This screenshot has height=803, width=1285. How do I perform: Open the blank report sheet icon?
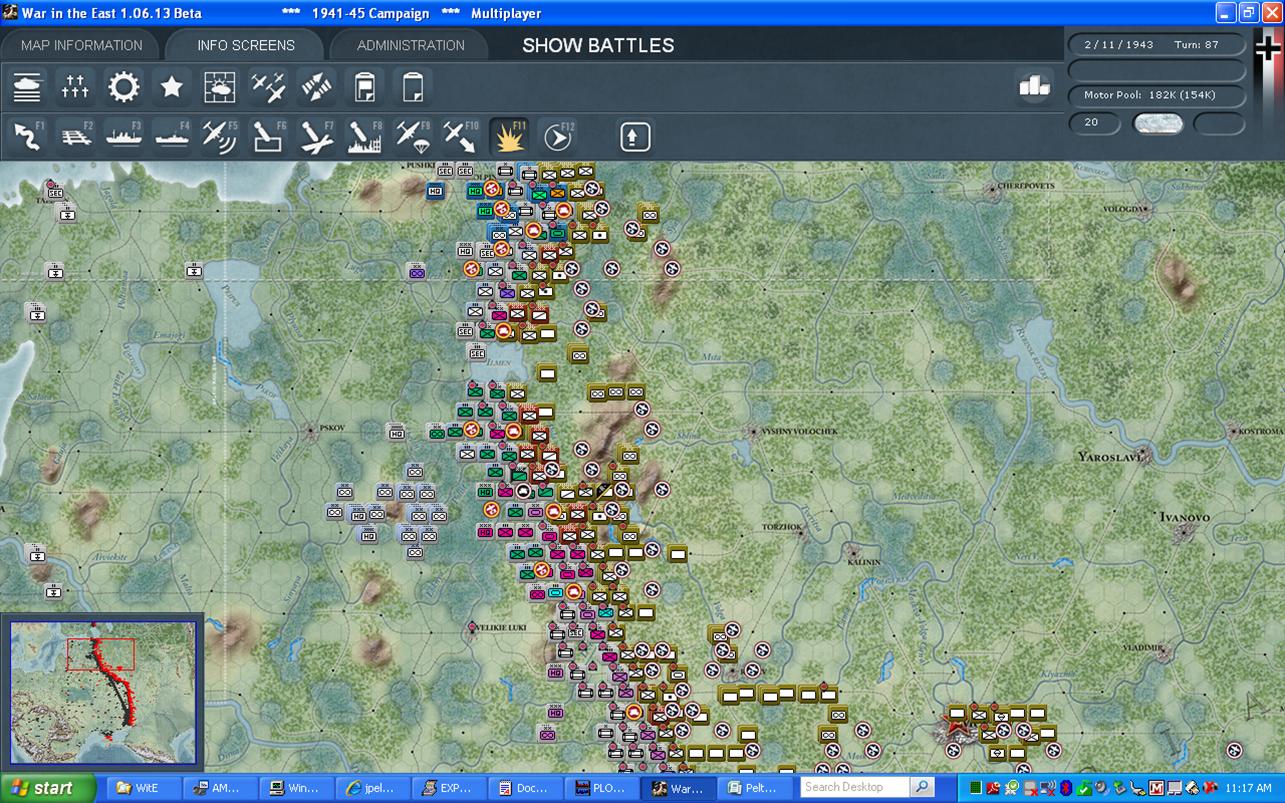coord(412,87)
